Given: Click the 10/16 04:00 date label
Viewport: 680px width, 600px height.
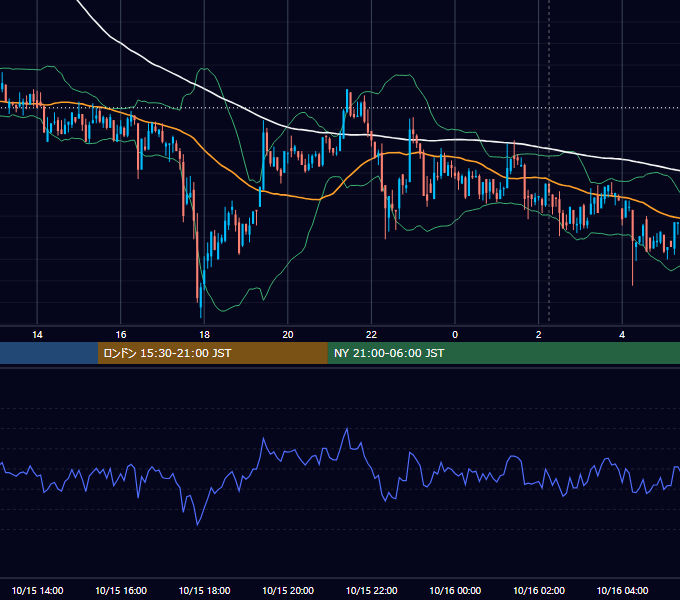Looking at the screenshot, I should [622, 590].
